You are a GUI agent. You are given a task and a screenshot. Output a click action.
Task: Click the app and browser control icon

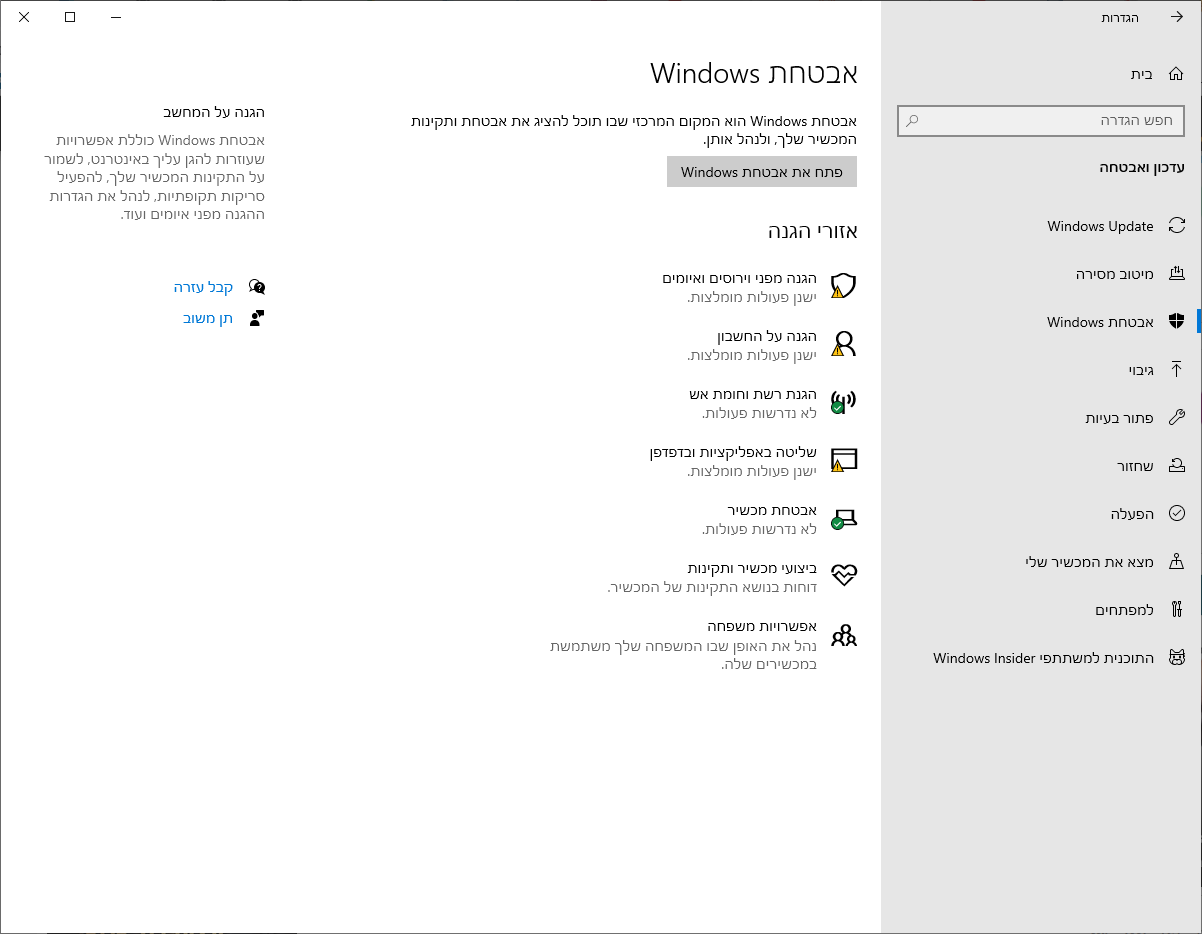(x=844, y=460)
